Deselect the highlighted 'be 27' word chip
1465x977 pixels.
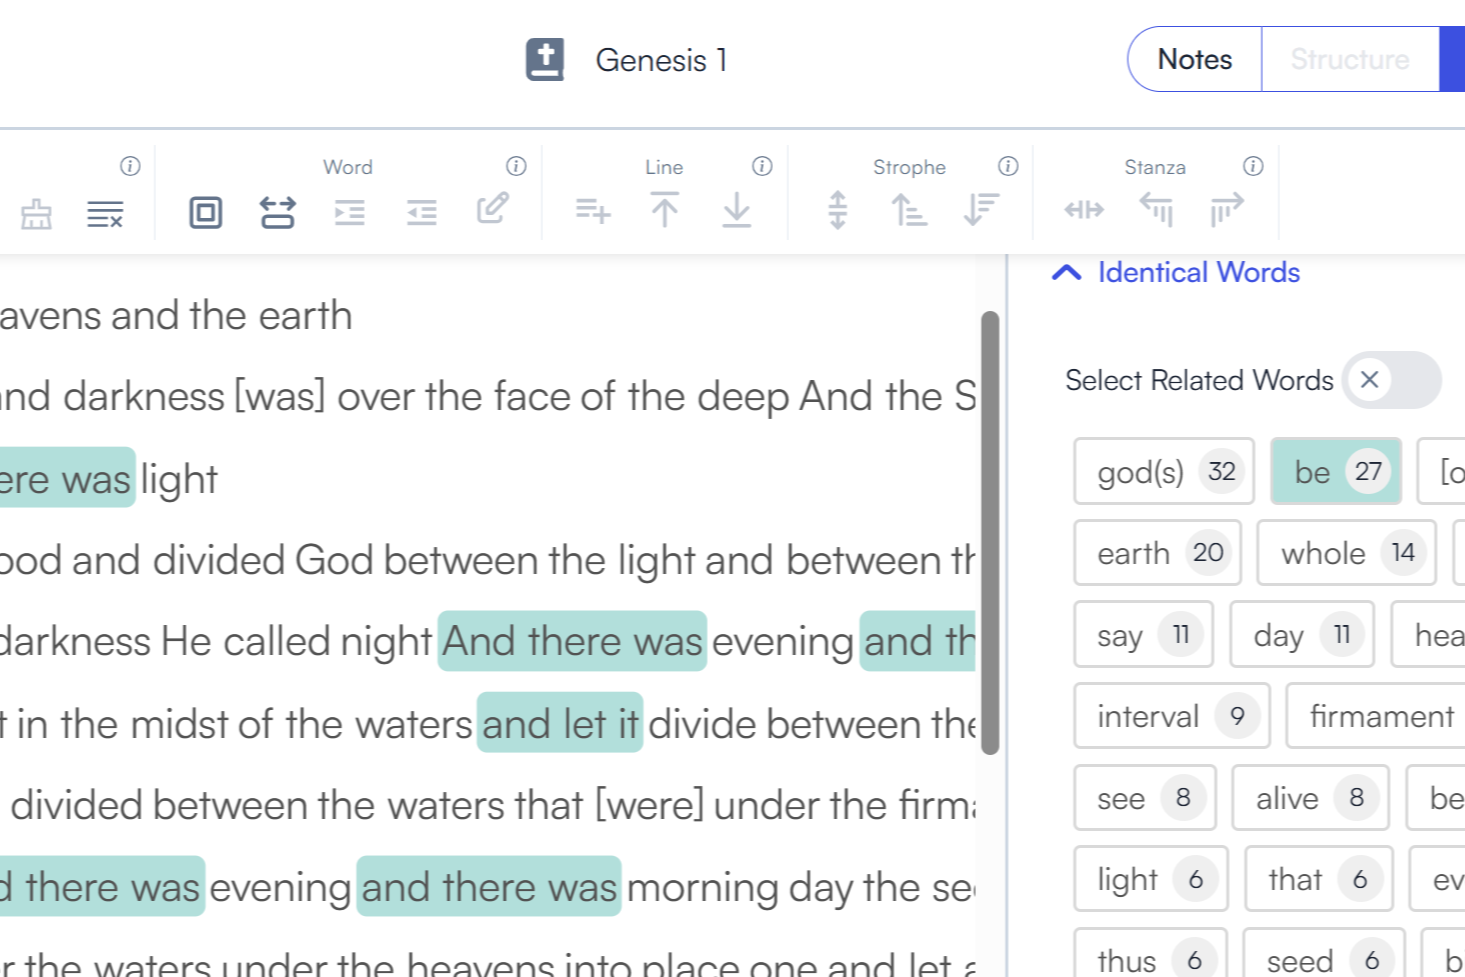(x=1336, y=471)
